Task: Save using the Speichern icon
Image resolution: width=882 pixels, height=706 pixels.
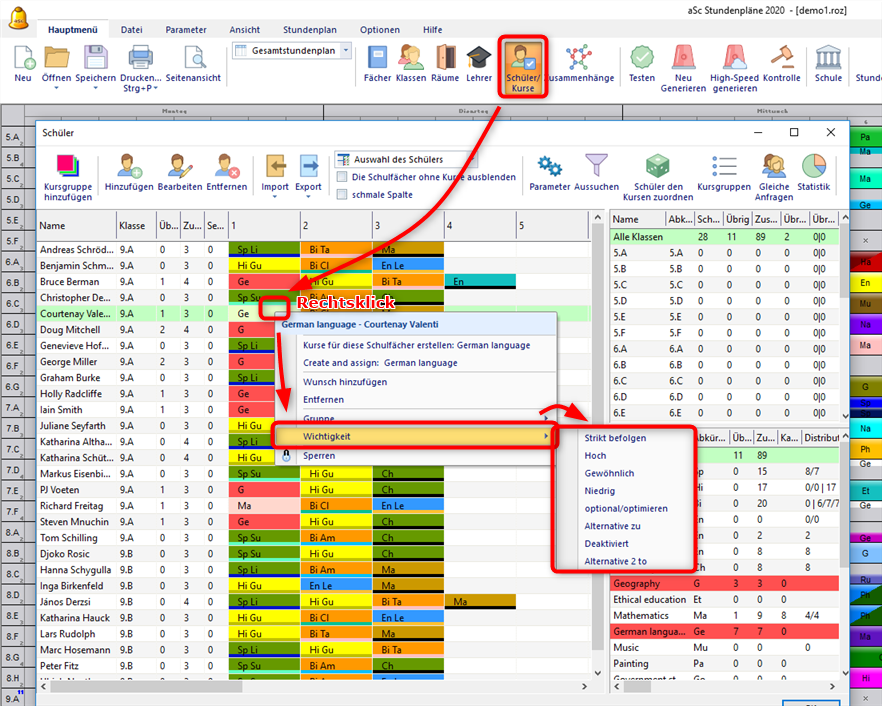Action: click(x=96, y=57)
